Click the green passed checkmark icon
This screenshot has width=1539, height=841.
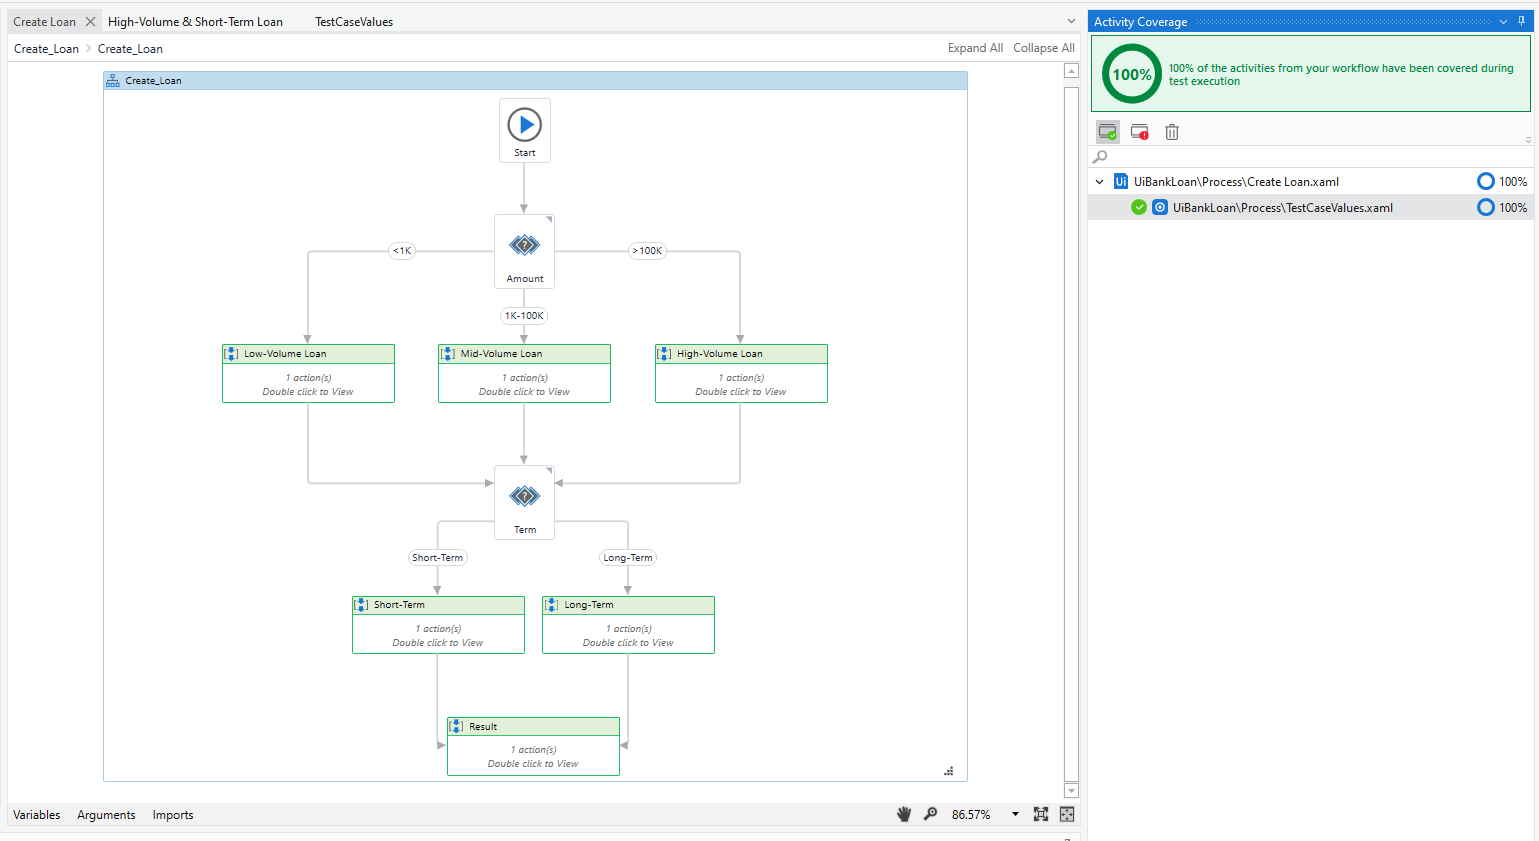pyautogui.click(x=1139, y=208)
